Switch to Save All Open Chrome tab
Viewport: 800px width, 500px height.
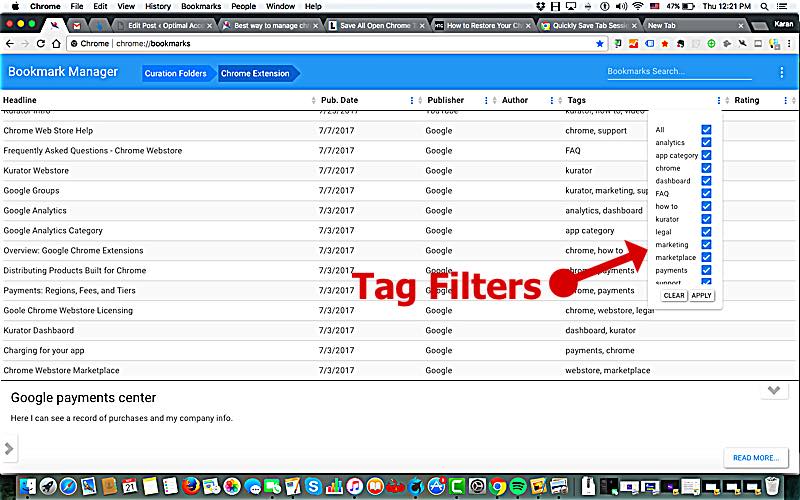(x=377, y=25)
